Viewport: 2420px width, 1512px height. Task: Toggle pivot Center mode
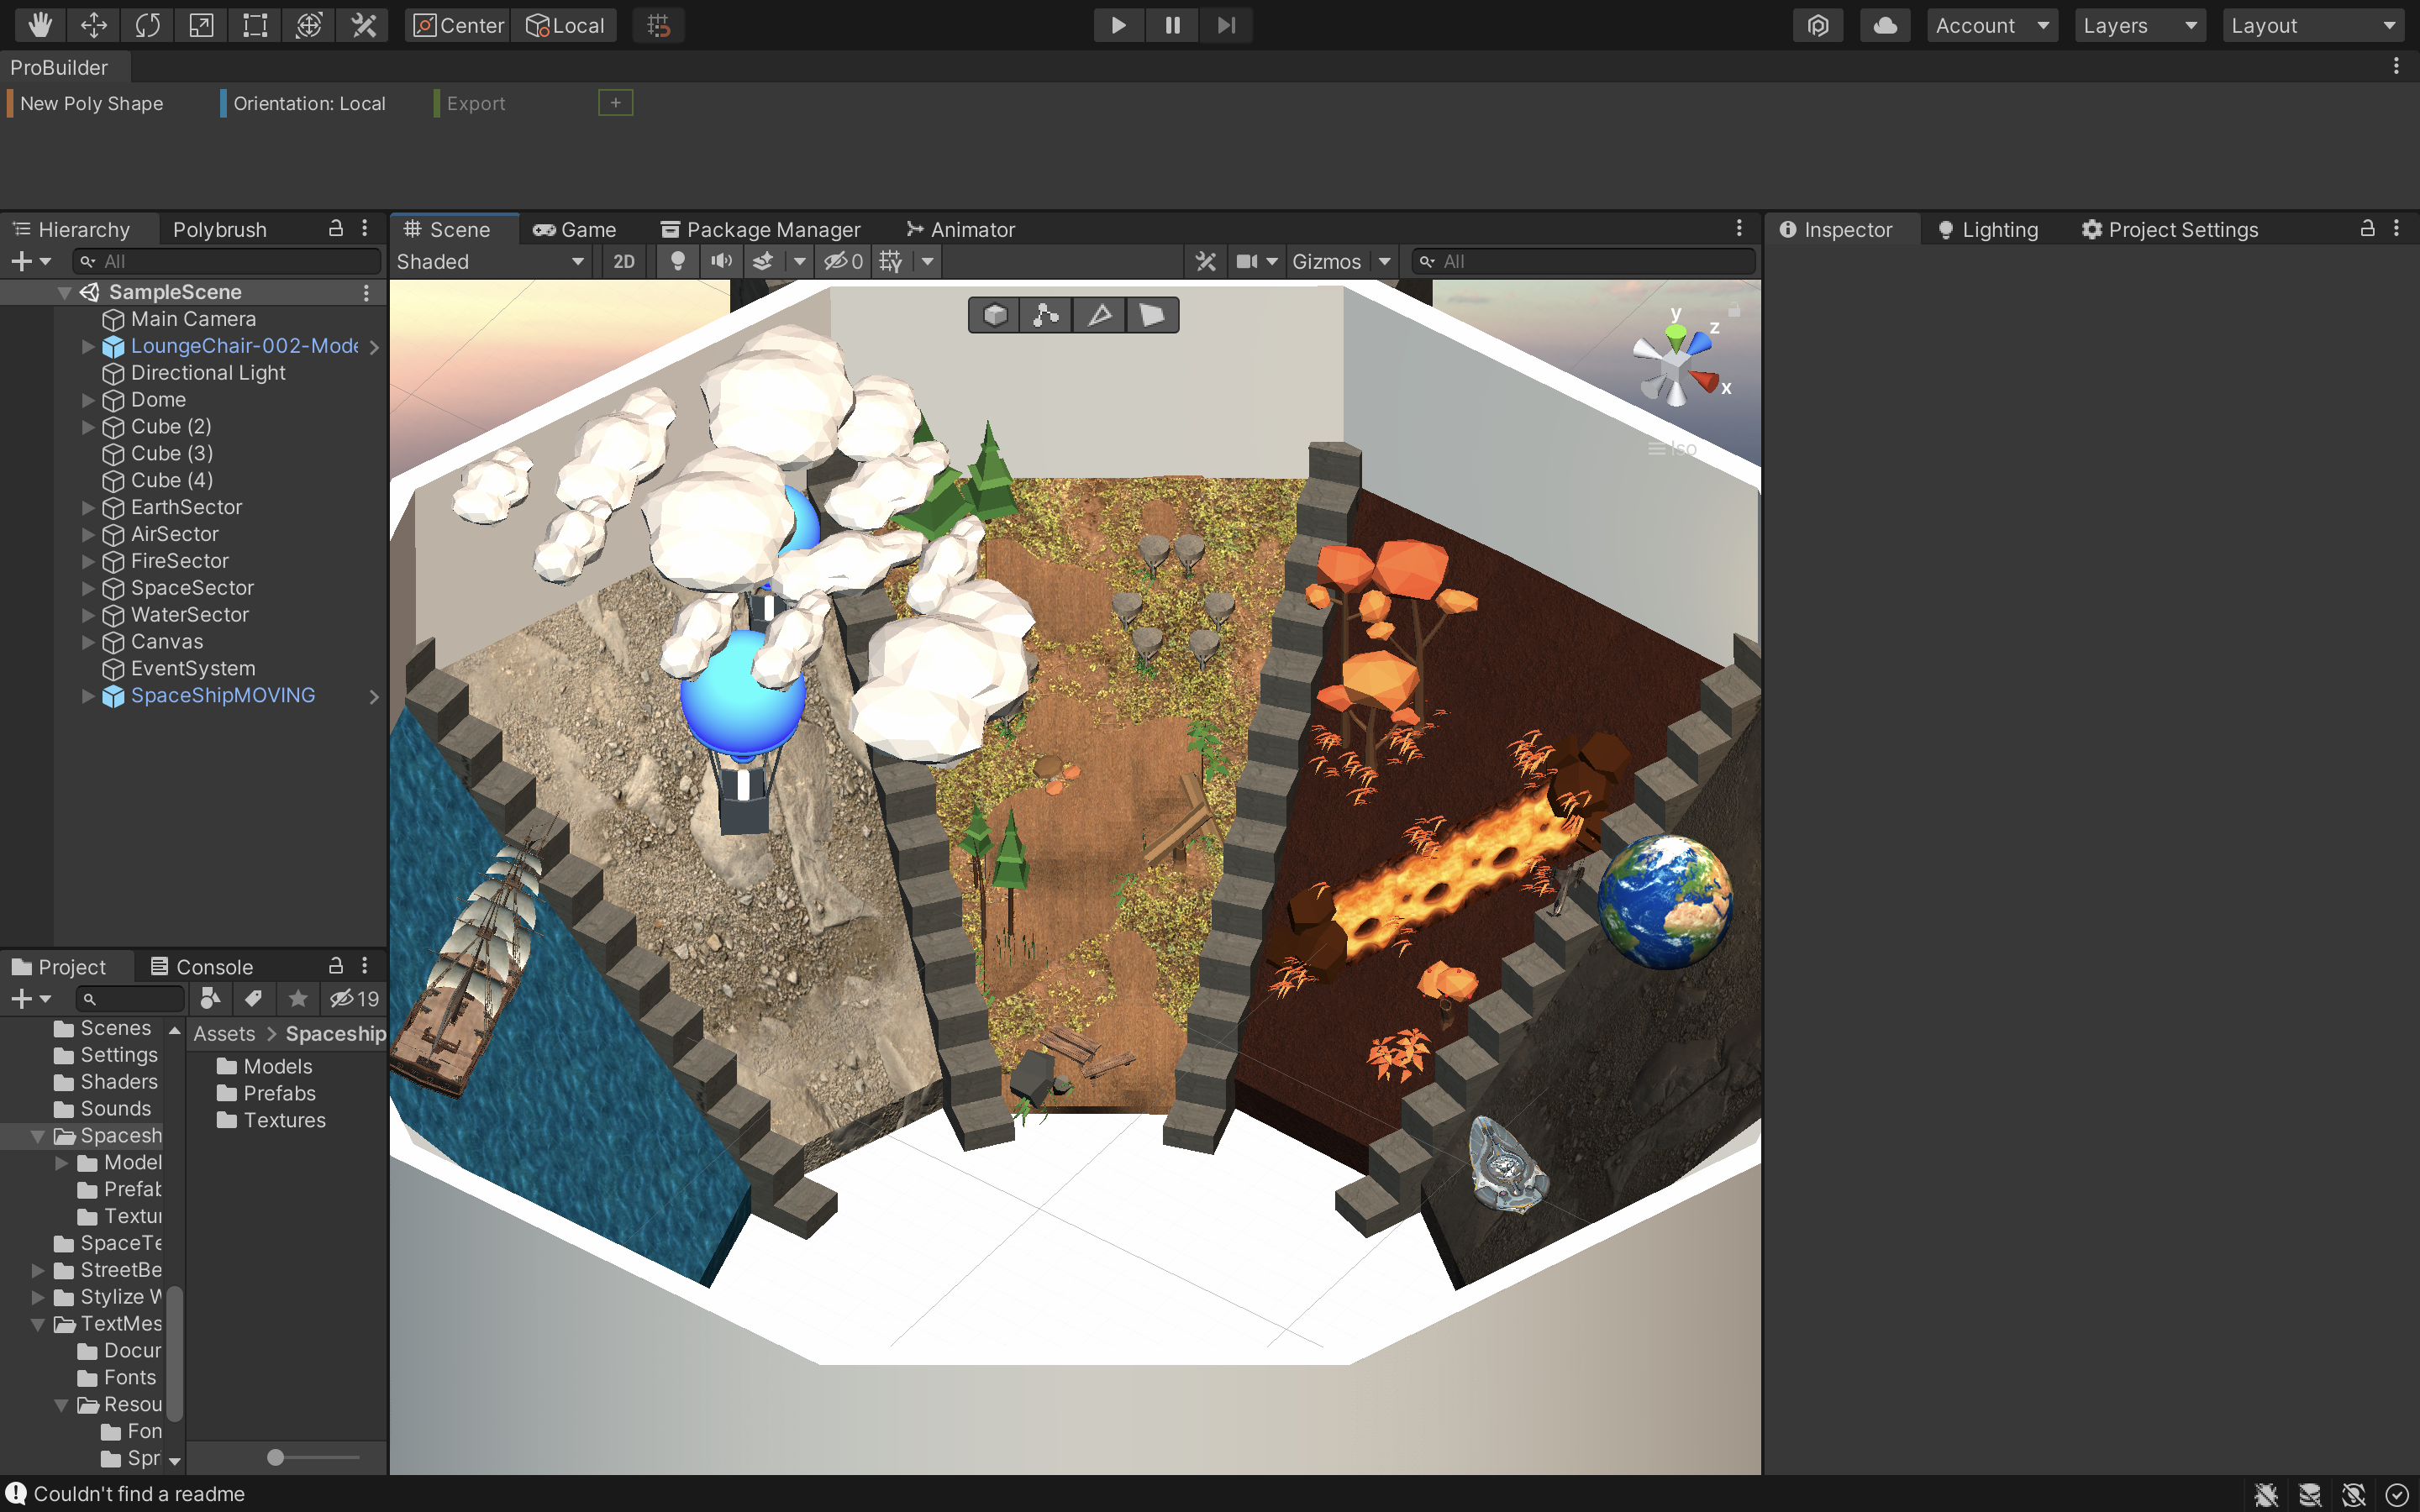point(459,25)
